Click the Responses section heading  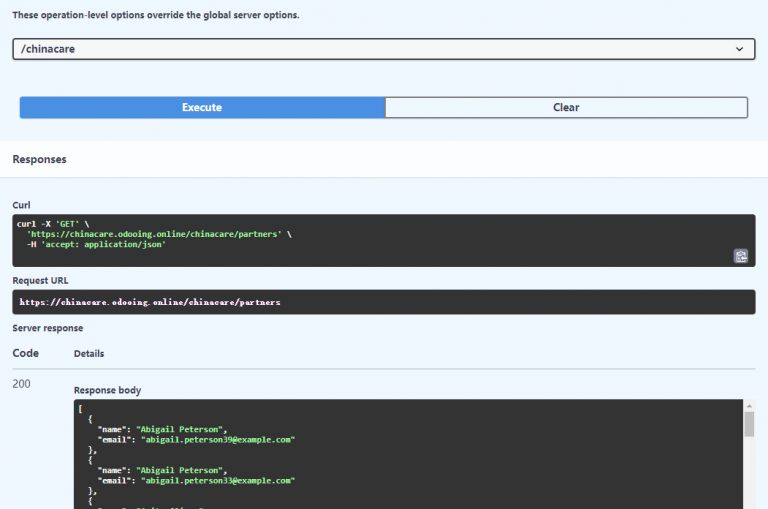pos(39,159)
